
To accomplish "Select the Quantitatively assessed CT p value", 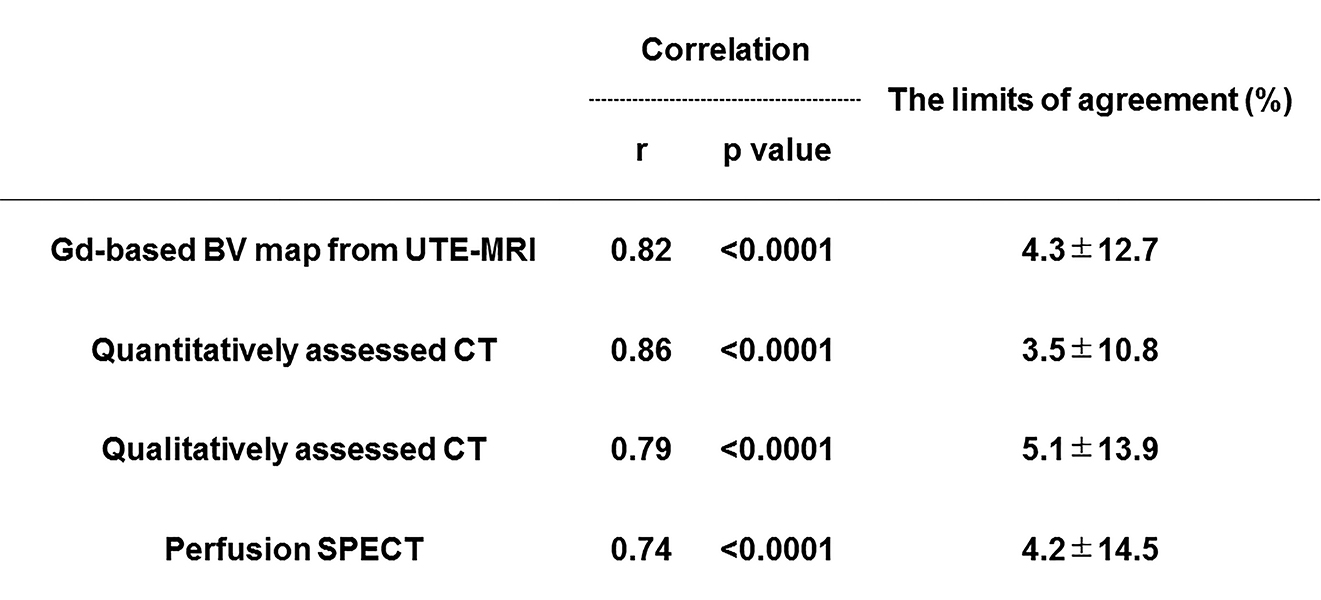I will pyautogui.click(x=776, y=351).
